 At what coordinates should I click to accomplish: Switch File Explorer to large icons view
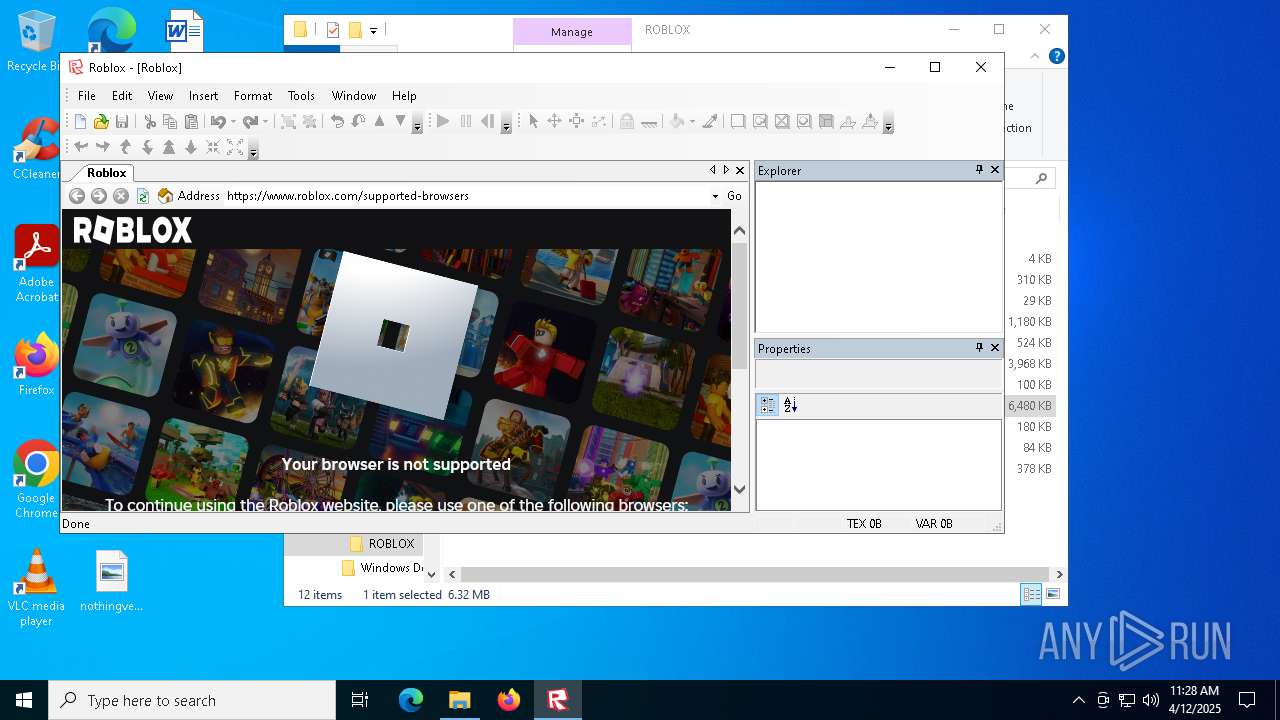pyautogui.click(x=1052, y=595)
